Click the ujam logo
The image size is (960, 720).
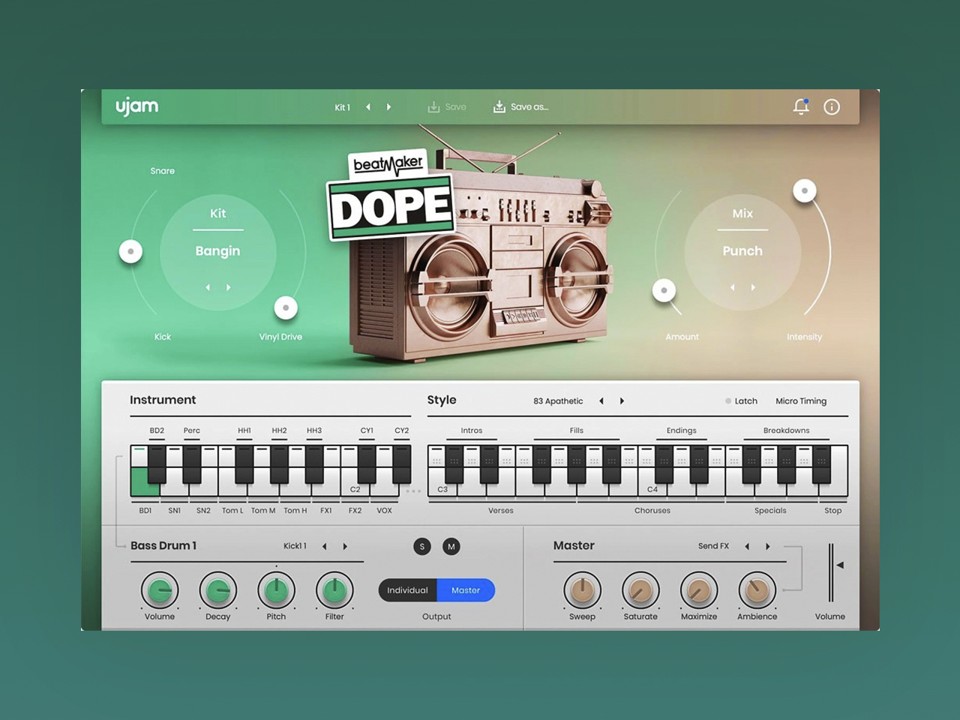coord(135,106)
